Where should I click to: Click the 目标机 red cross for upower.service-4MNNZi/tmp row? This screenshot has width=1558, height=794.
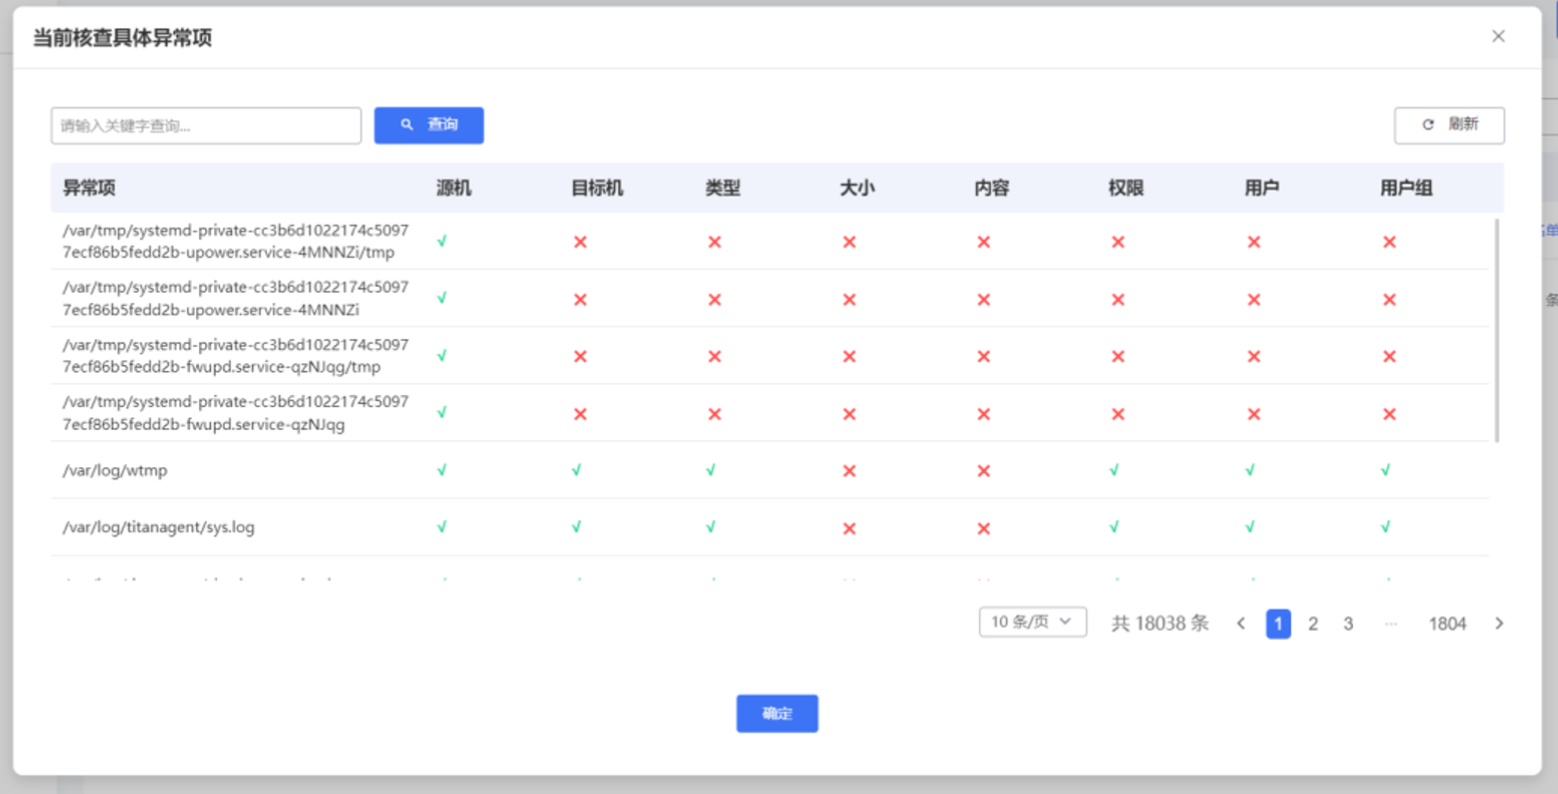pyautogui.click(x=580, y=242)
